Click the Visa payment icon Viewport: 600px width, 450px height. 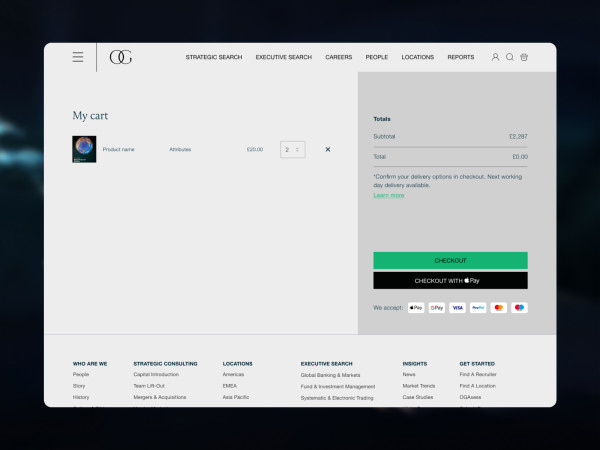point(457,307)
